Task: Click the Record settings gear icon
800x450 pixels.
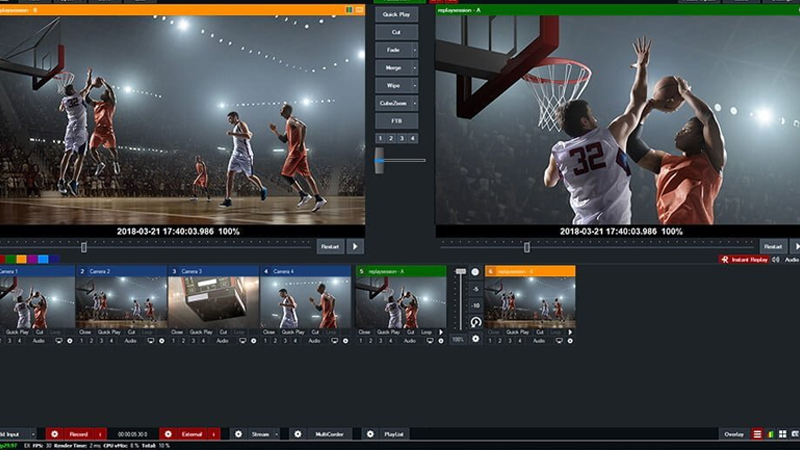Action: coord(52,434)
